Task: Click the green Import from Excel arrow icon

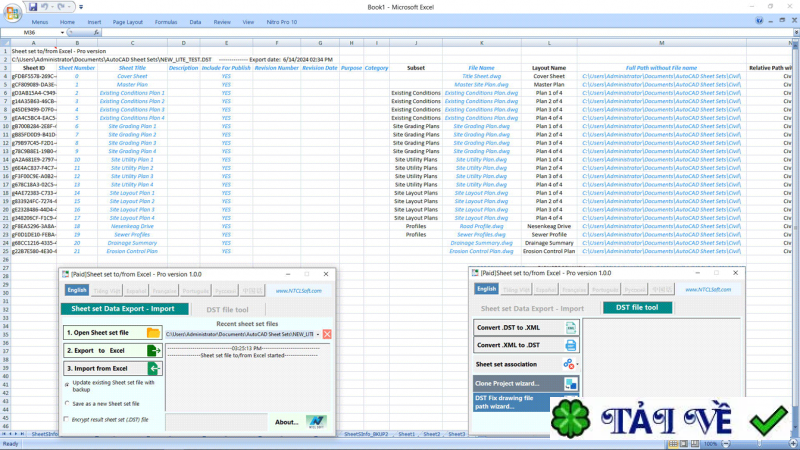Action: point(153,369)
